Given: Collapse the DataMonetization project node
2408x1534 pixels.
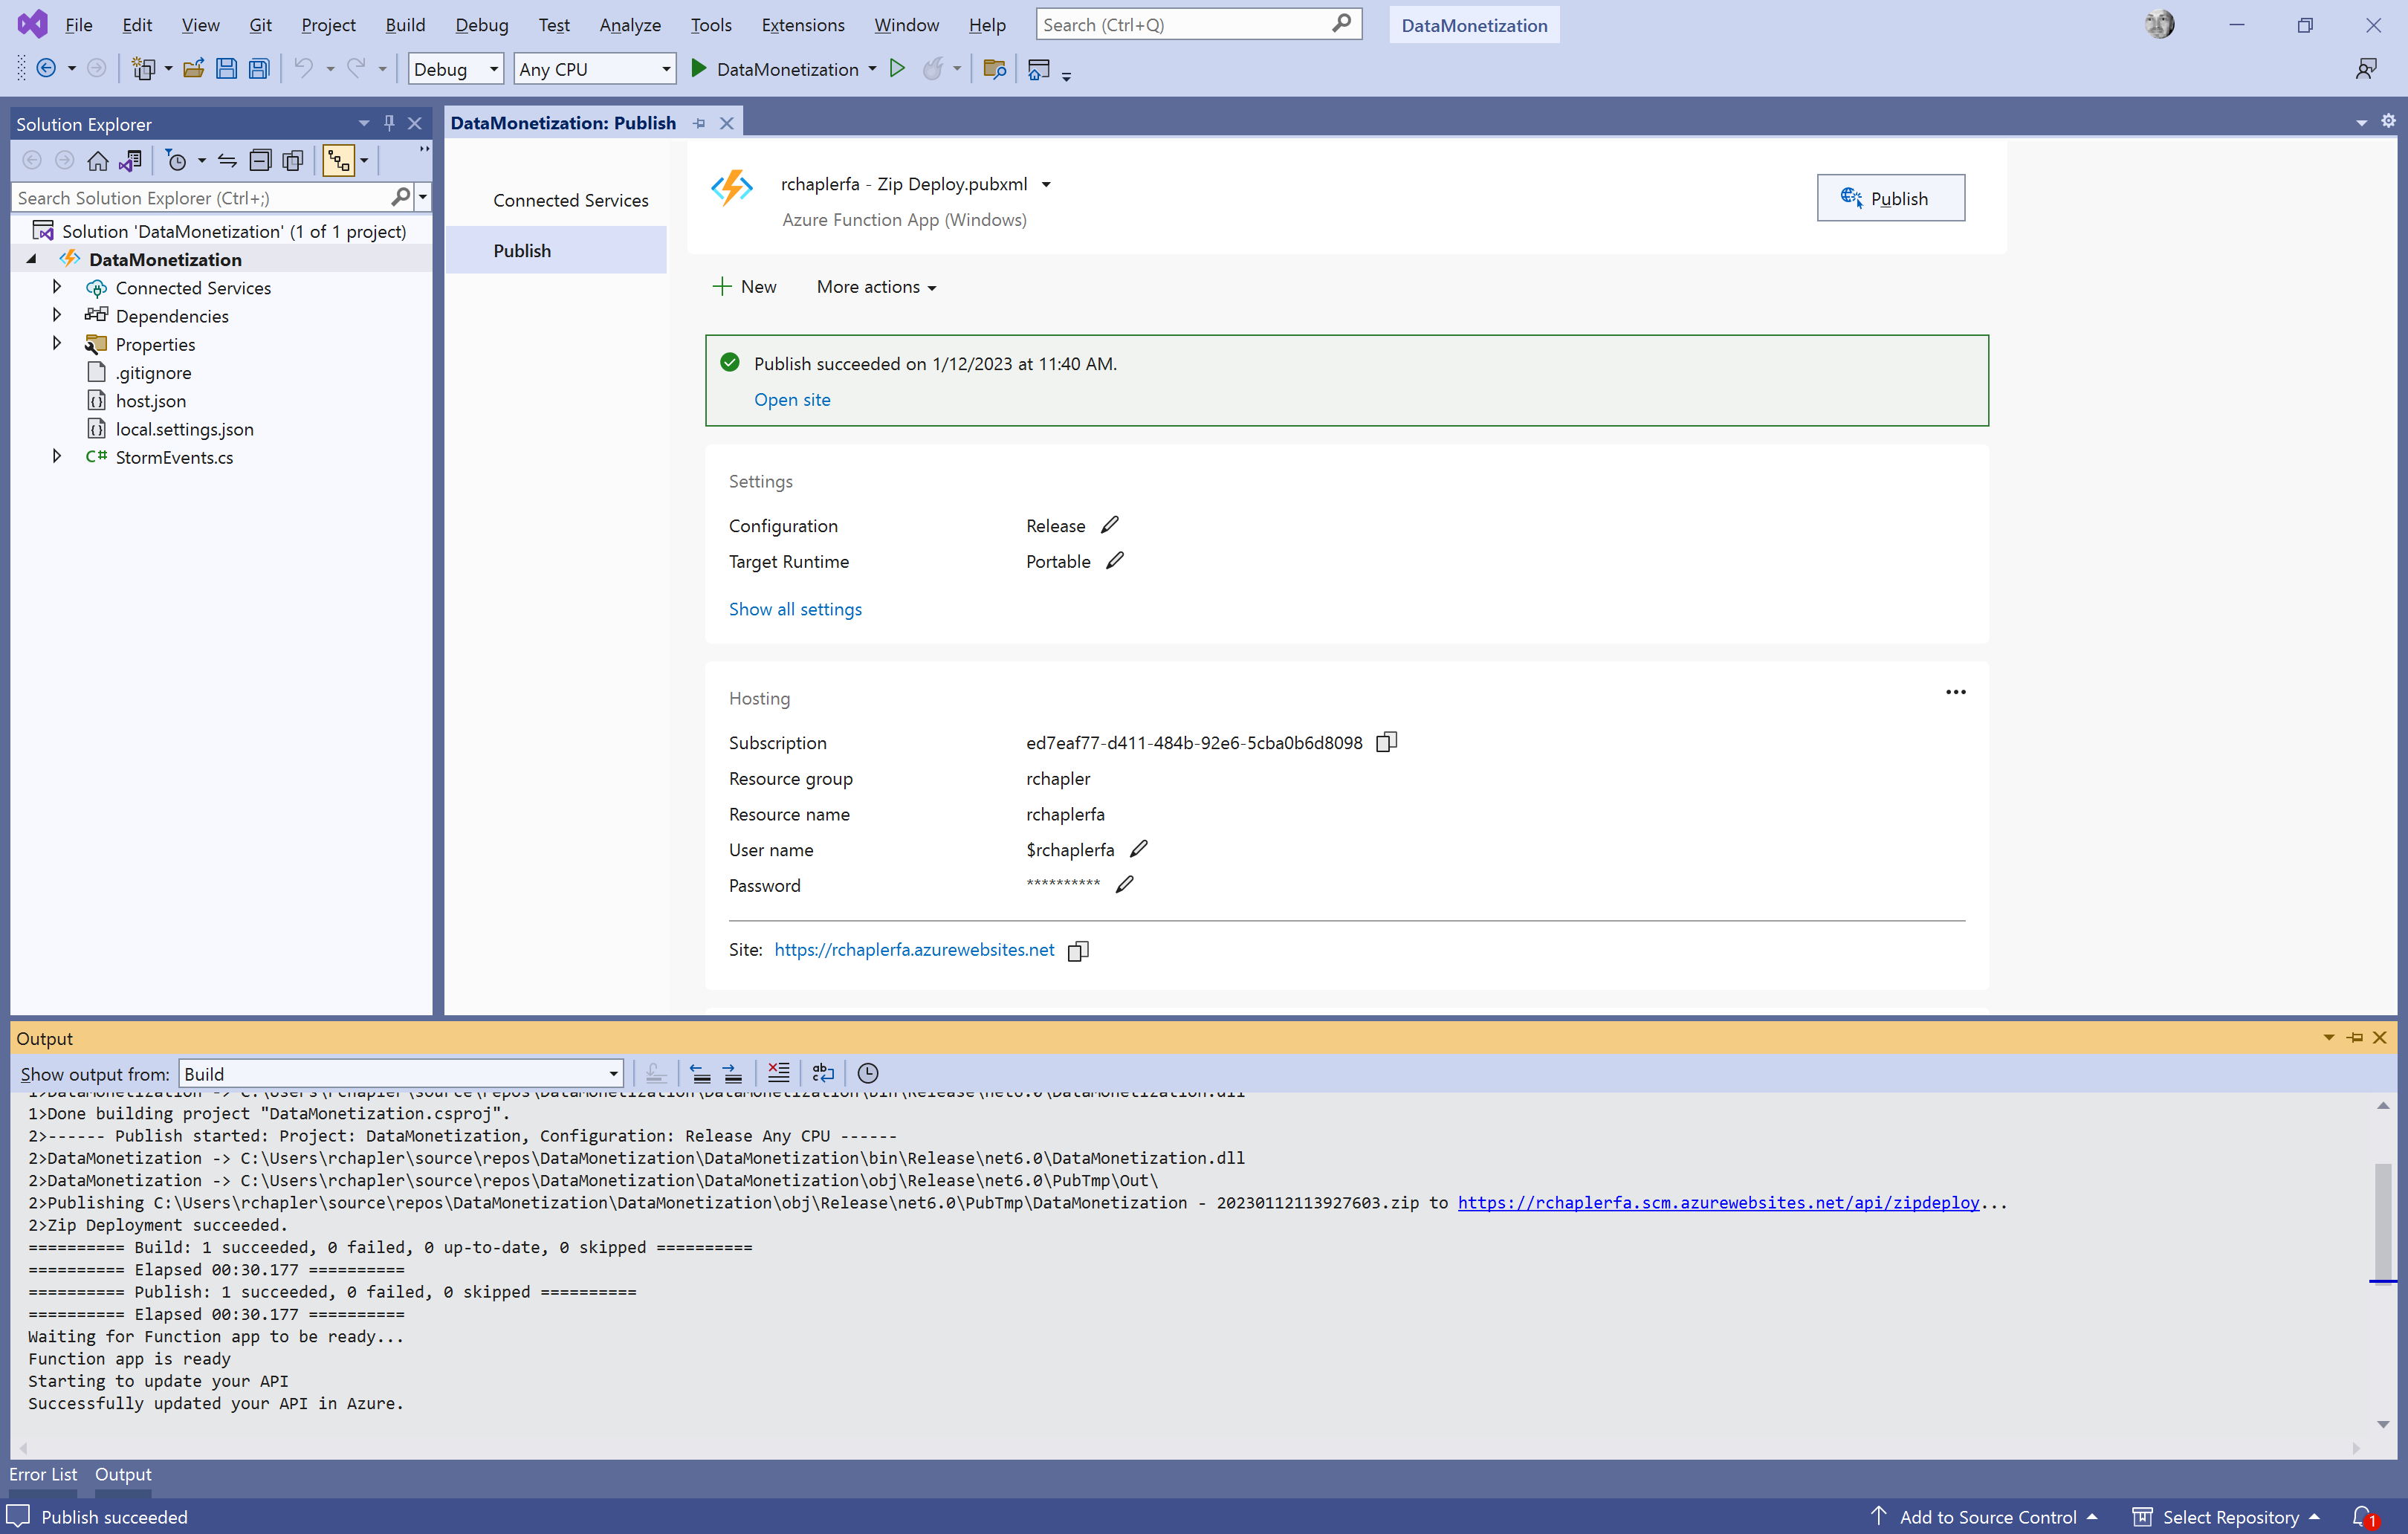Looking at the screenshot, I should [x=32, y=259].
